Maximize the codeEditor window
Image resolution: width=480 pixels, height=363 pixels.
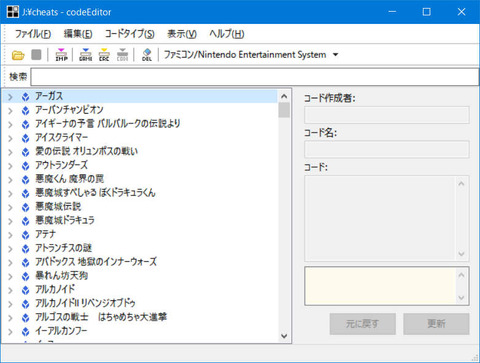point(427,12)
